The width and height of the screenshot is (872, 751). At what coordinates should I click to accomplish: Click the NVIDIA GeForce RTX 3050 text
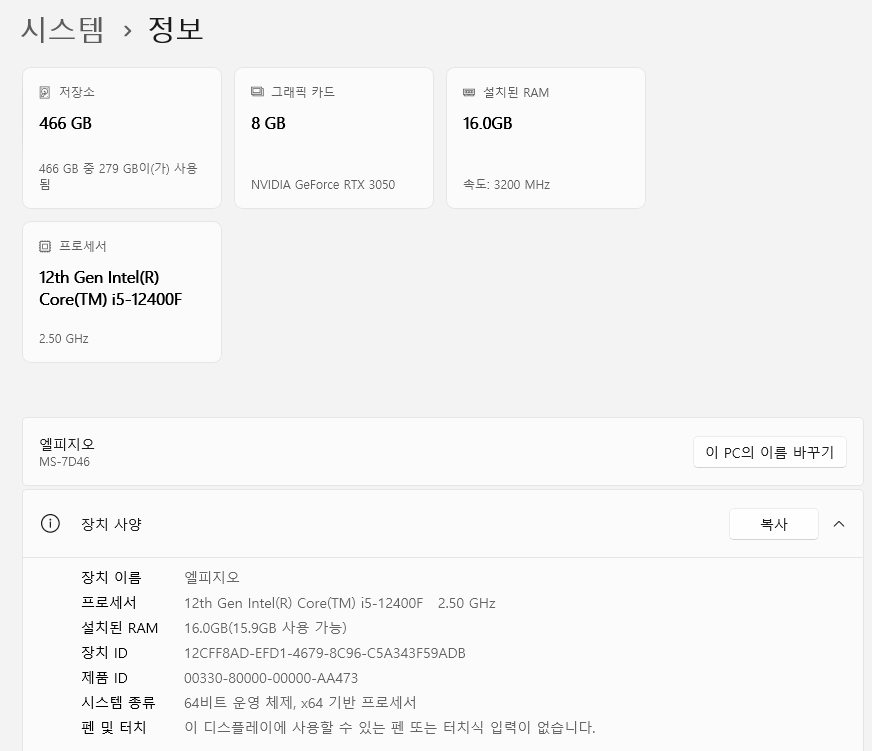tap(323, 185)
